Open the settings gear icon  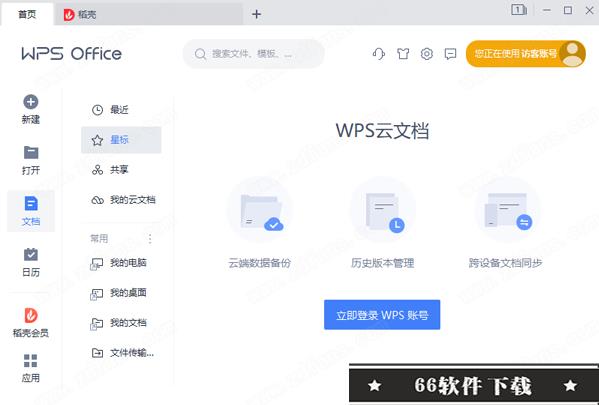pos(427,54)
